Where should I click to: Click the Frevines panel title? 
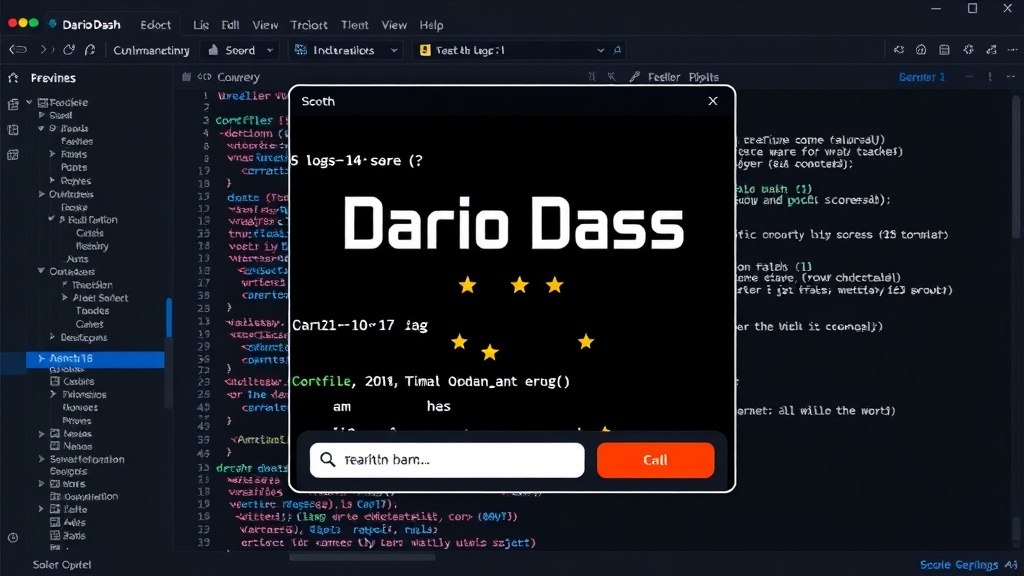coord(53,78)
